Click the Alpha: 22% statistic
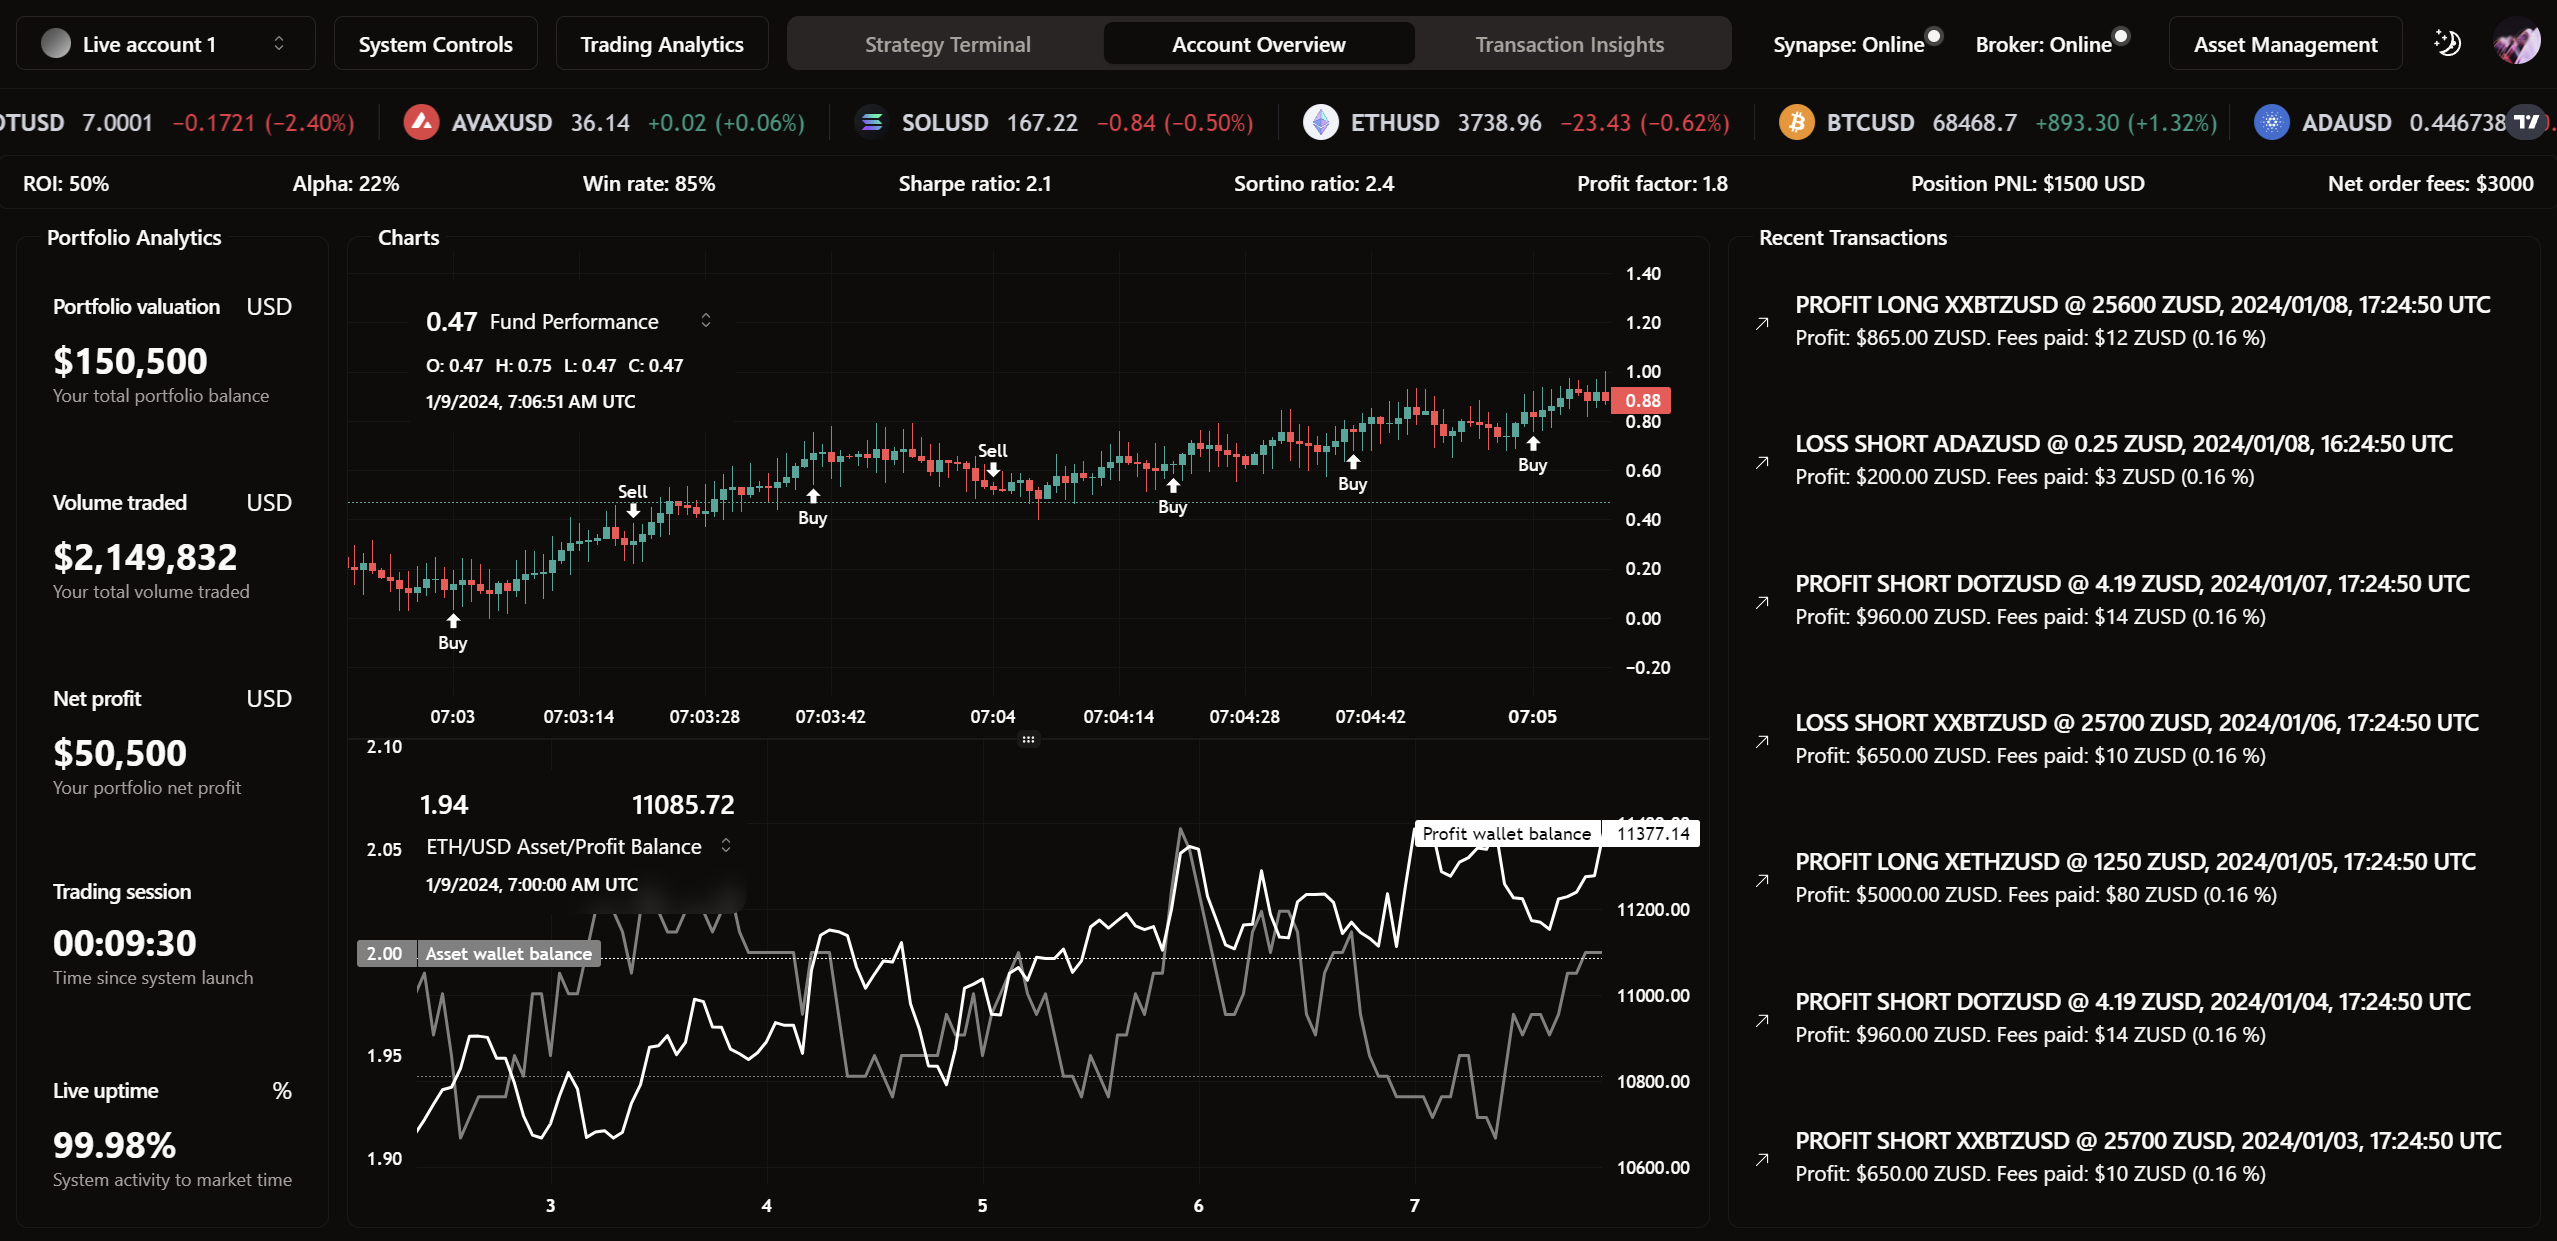This screenshot has width=2557, height=1241. click(x=346, y=184)
